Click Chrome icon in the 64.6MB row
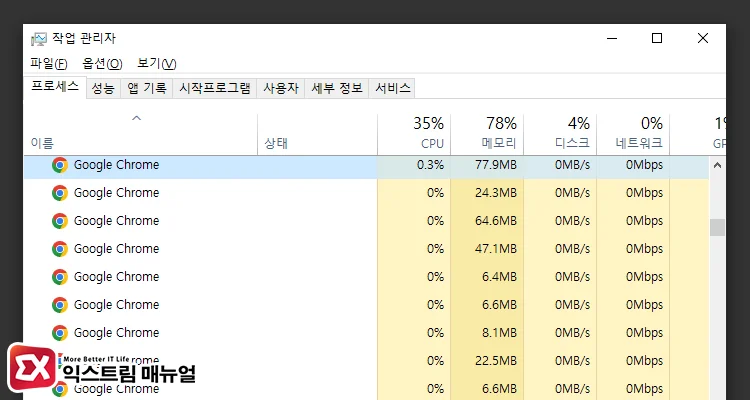 (x=60, y=221)
